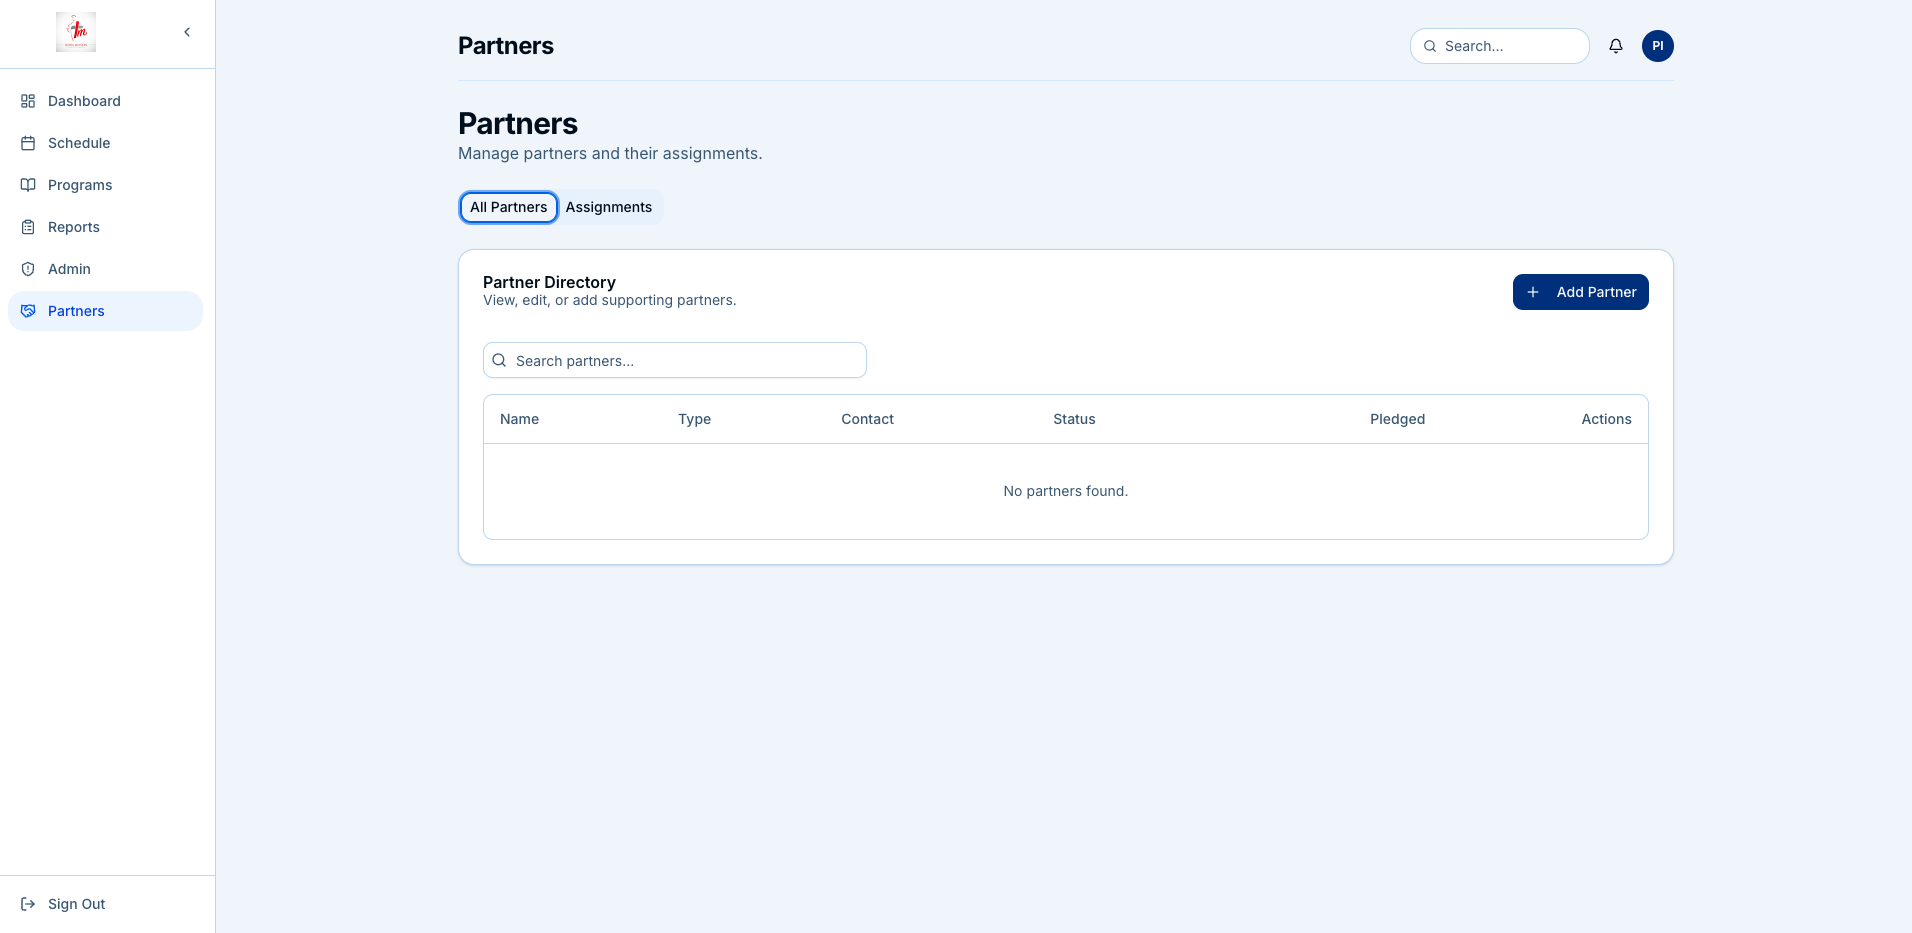1912x933 pixels.
Task: Click the Schedule calendar icon
Action: (28, 143)
